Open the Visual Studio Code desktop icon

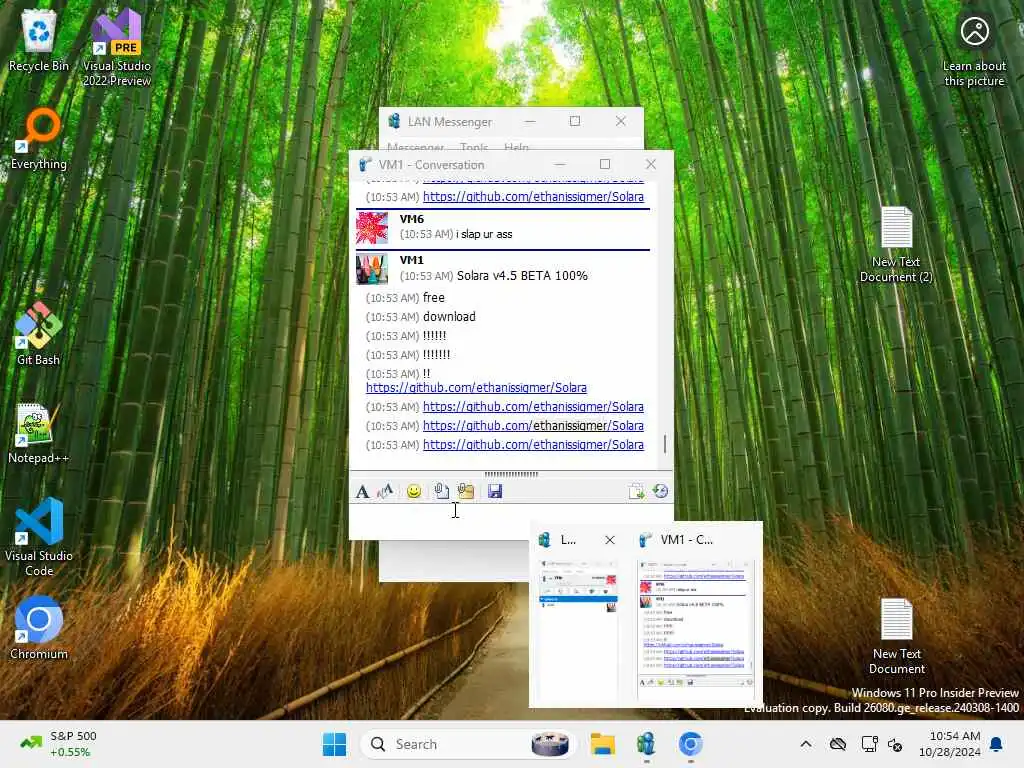click(x=39, y=537)
